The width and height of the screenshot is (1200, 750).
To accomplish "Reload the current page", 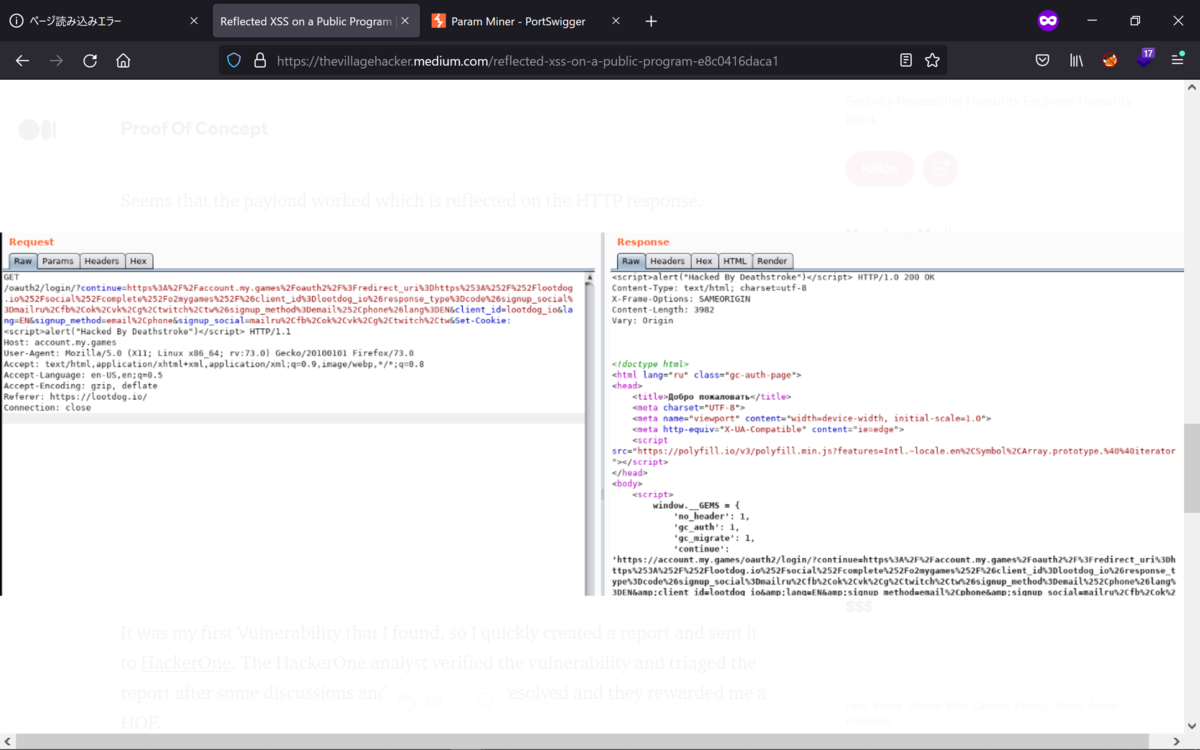I will [90, 61].
